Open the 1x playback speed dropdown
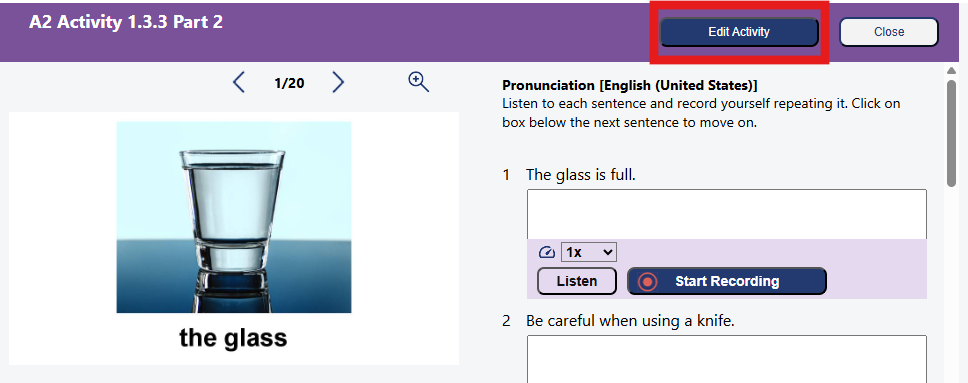The height and width of the screenshot is (383, 968). (588, 252)
